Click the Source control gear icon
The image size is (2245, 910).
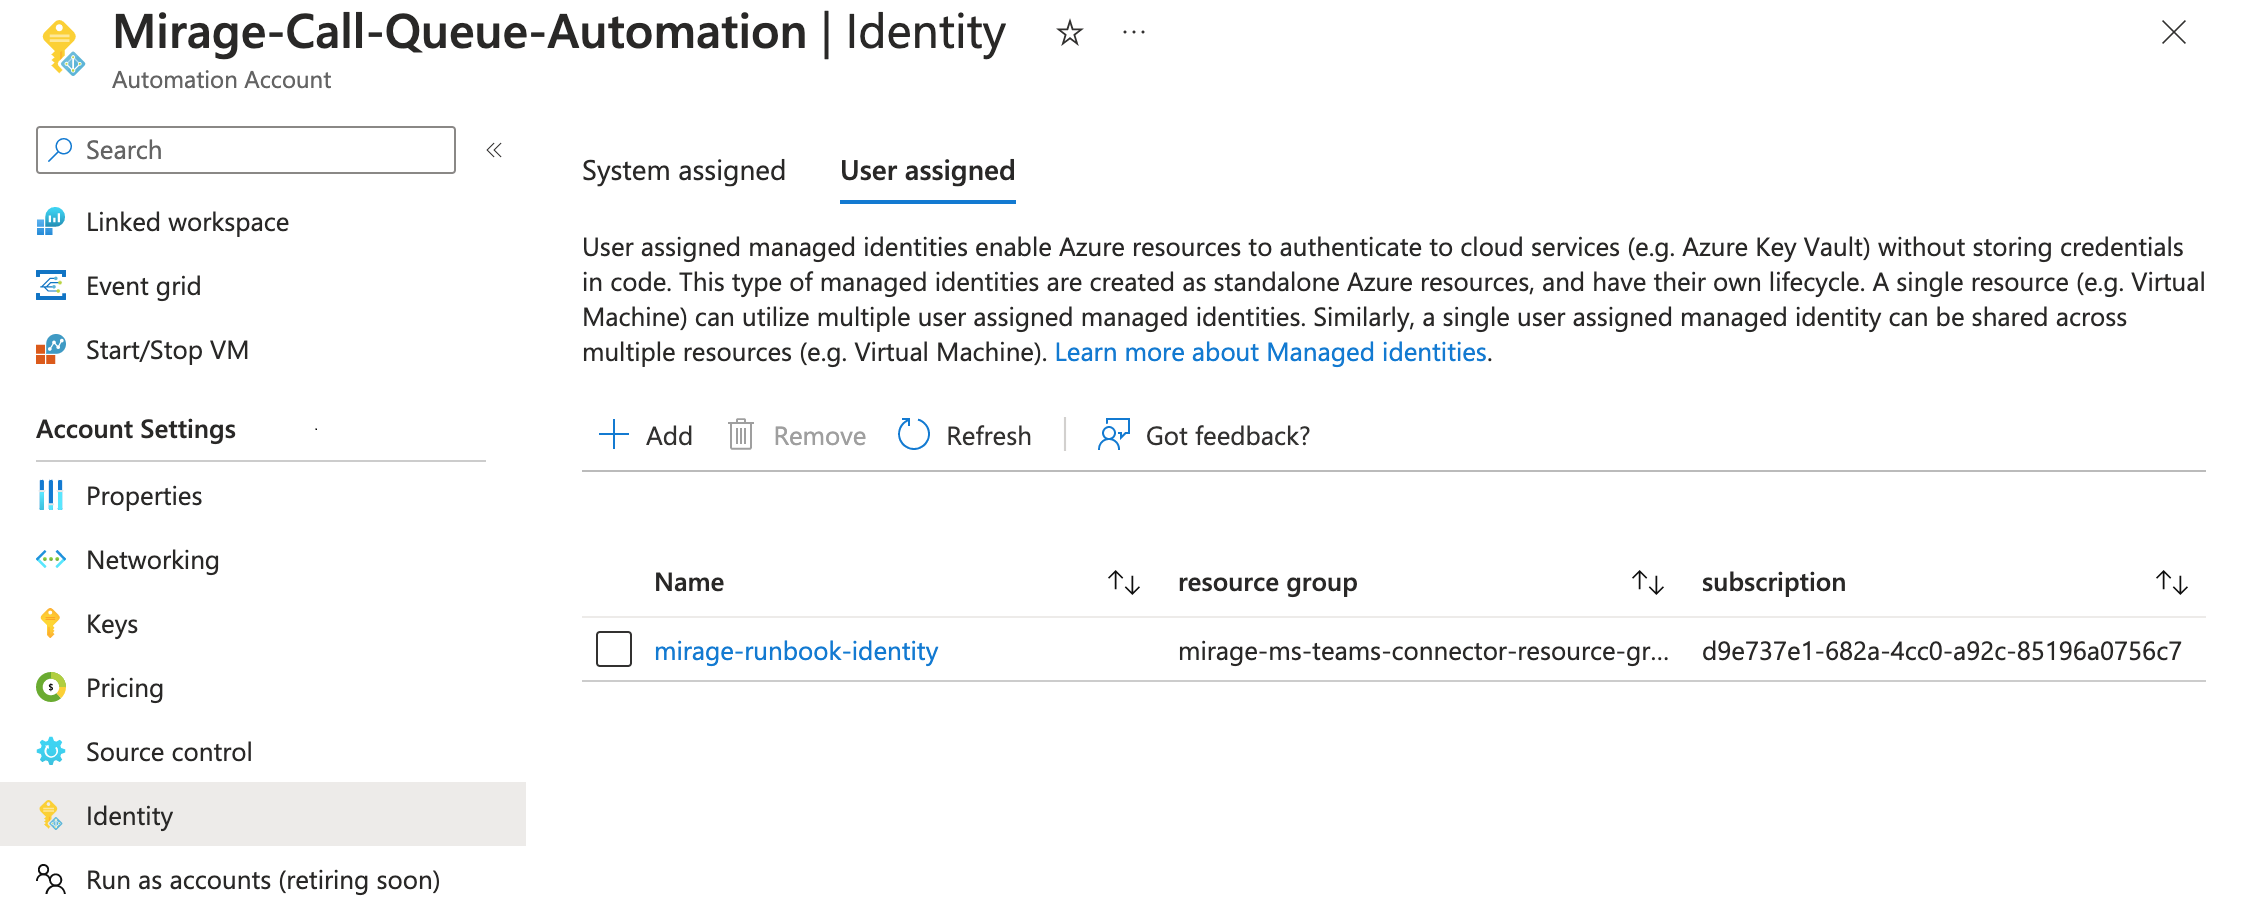[51, 751]
